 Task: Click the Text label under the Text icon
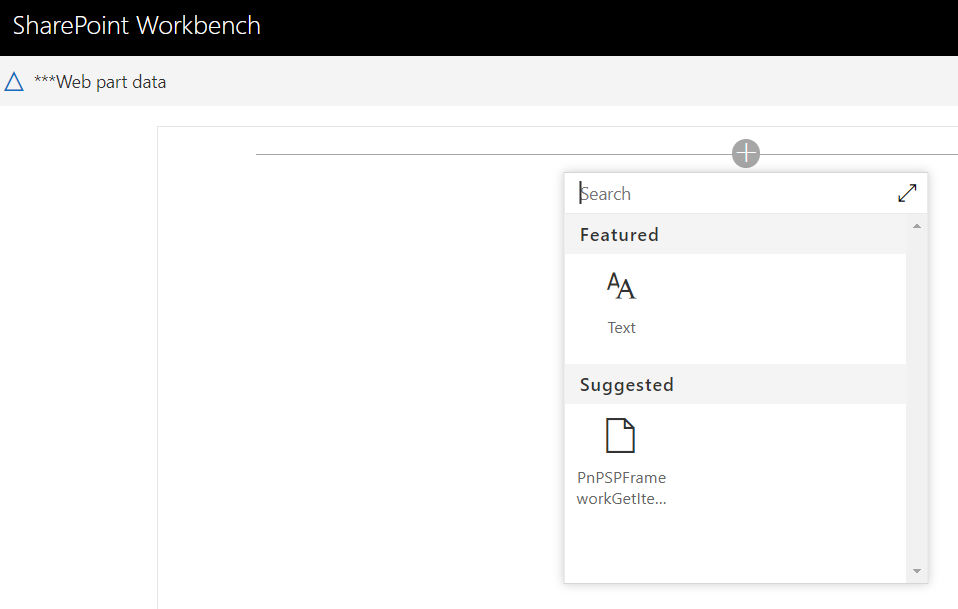[621, 328]
